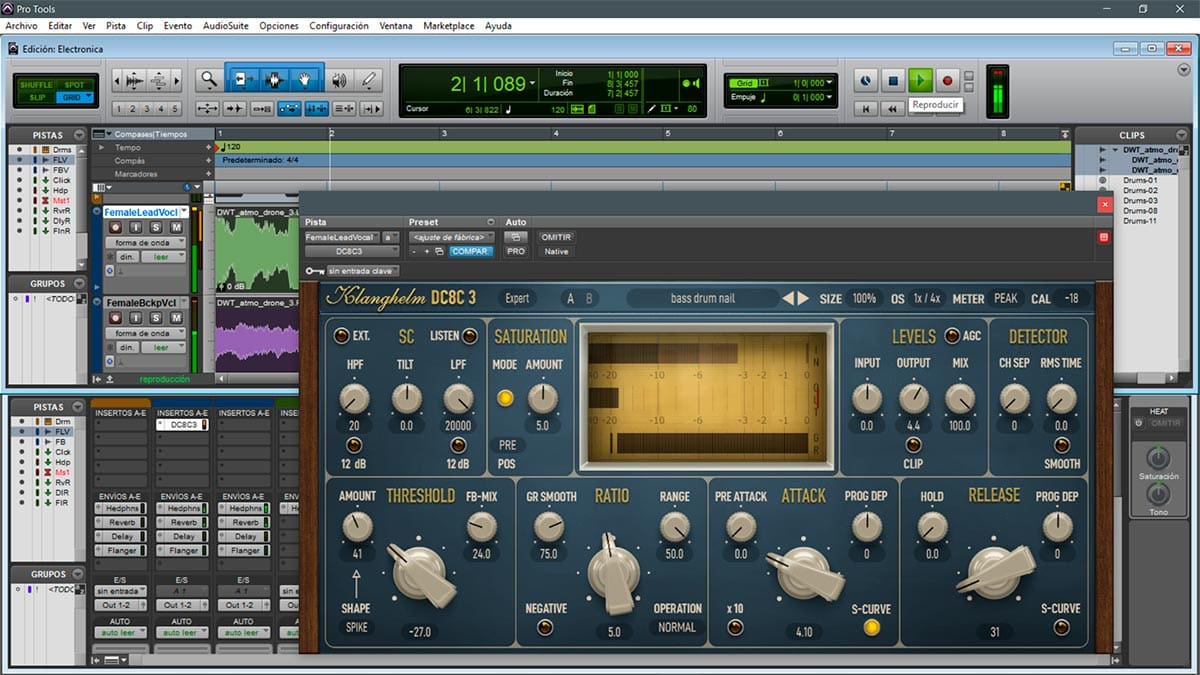Choose the Selector waveform tool
The image size is (1200, 675).
(x=274, y=80)
